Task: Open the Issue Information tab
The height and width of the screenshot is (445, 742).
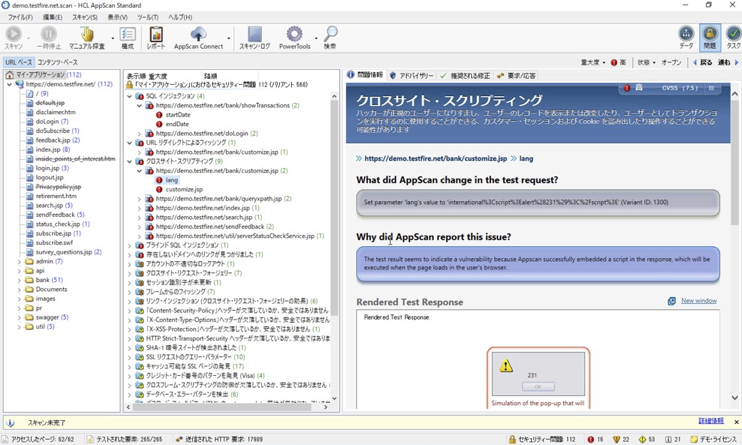Action: (365, 75)
